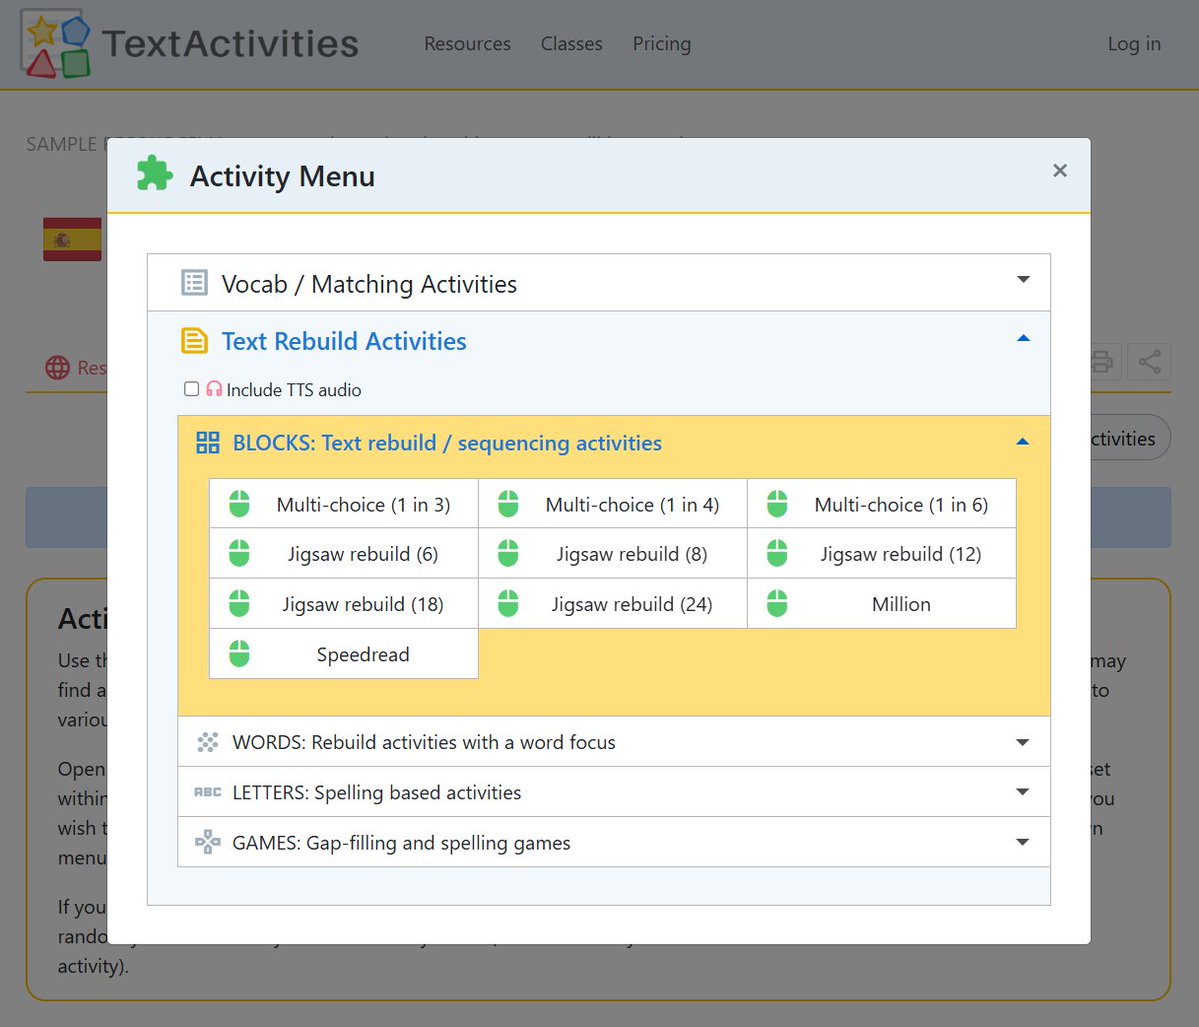Click the mouse icon beside Multi-choice (1 in 3)
The image size is (1199, 1027).
[238, 504]
